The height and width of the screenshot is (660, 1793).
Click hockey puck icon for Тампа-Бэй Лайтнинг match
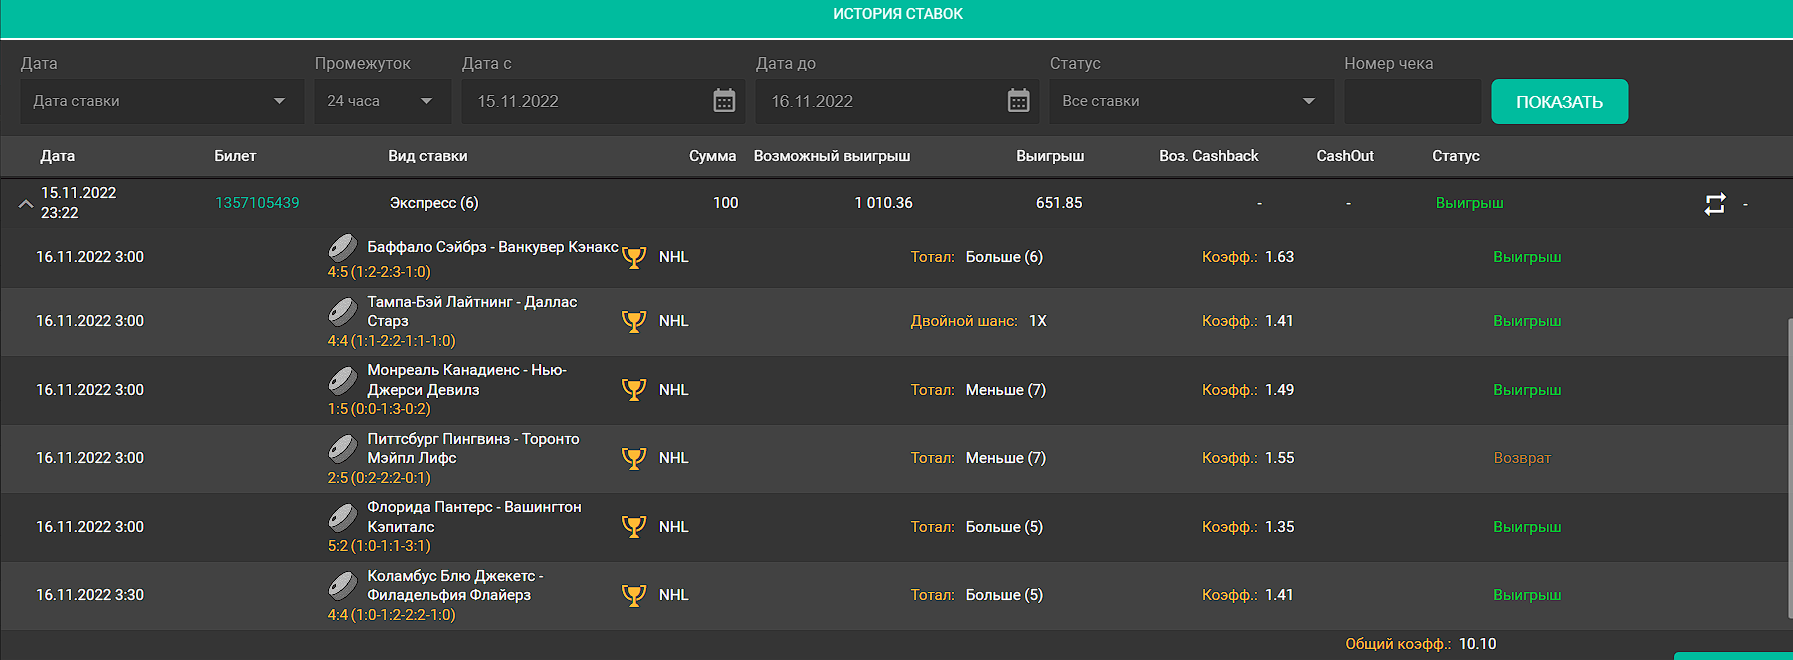(343, 311)
